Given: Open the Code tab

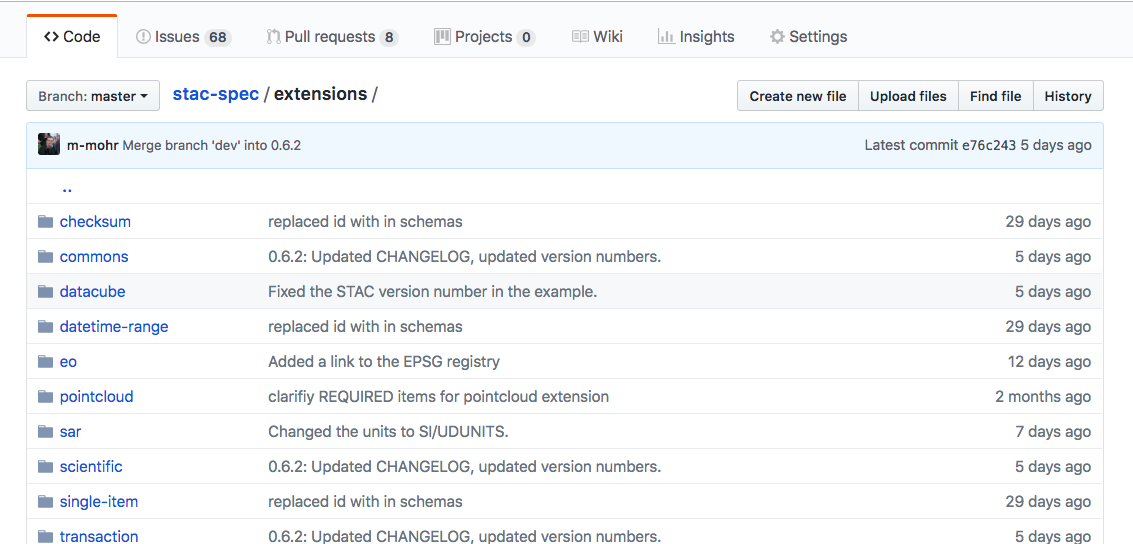Looking at the screenshot, I should click(x=72, y=37).
